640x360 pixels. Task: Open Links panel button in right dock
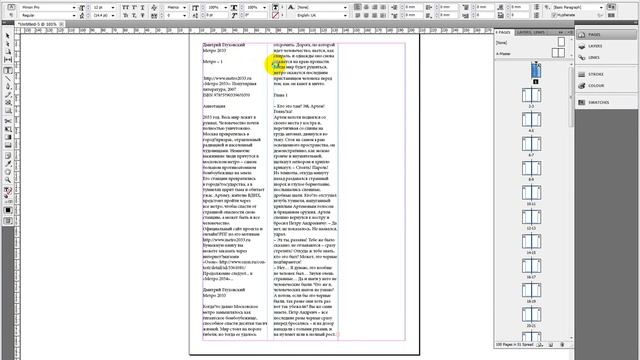point(606,58)
